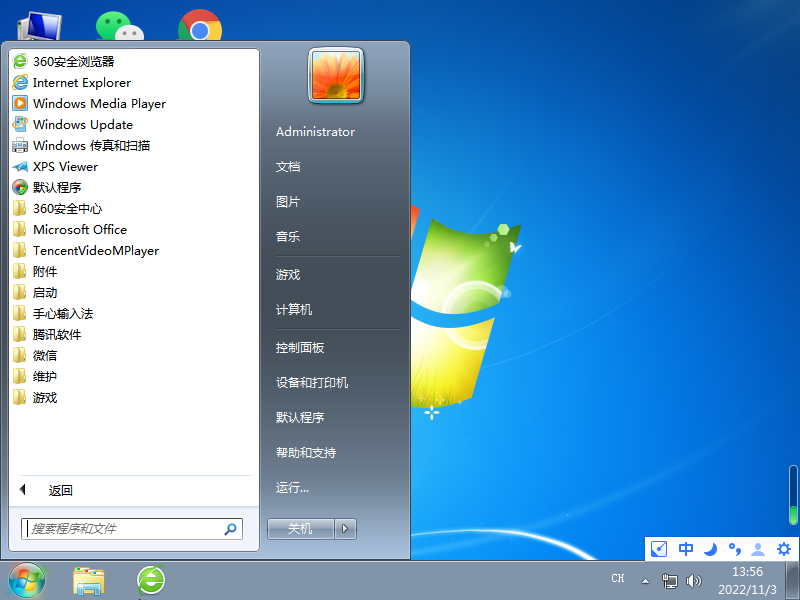This screenshot has width=800, height=600.
Task: Open shutdown options arrow beside 关机
Action: coord(336,528)
